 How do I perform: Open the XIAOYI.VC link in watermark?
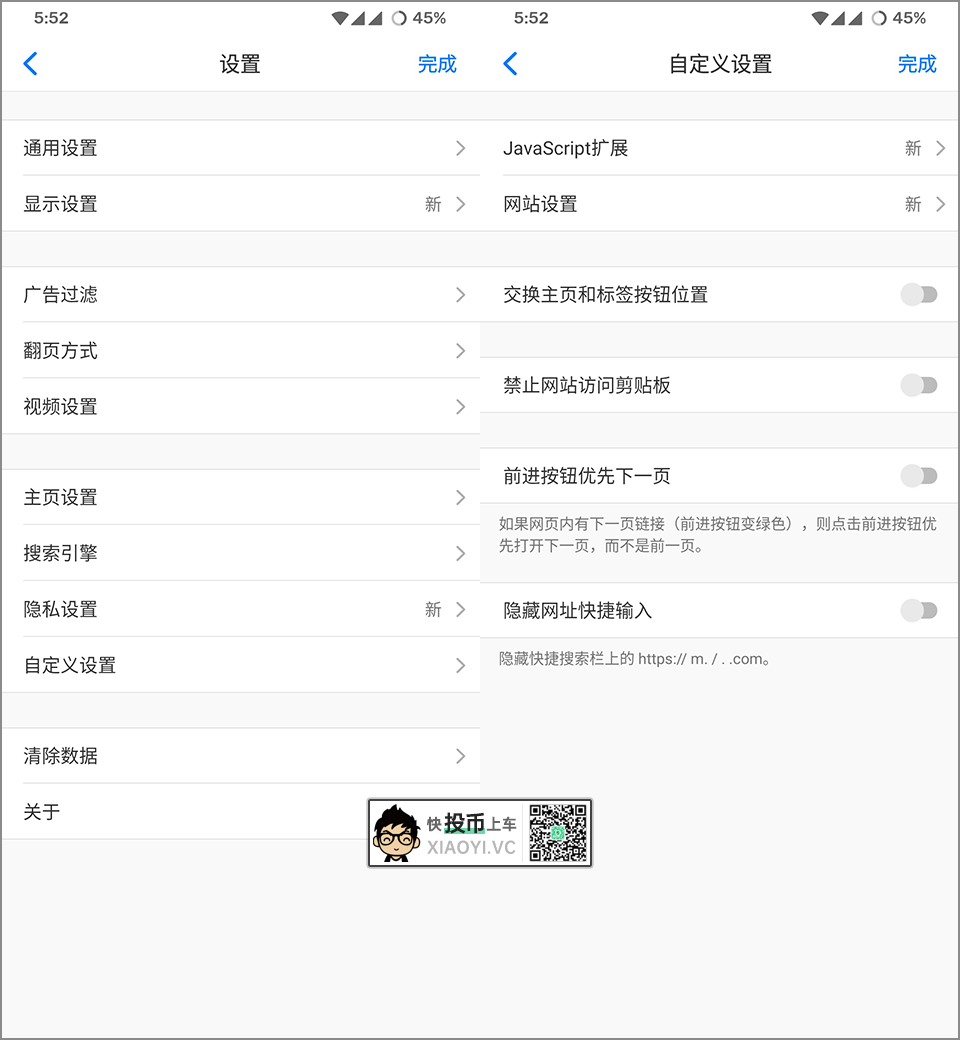point(472,846)
